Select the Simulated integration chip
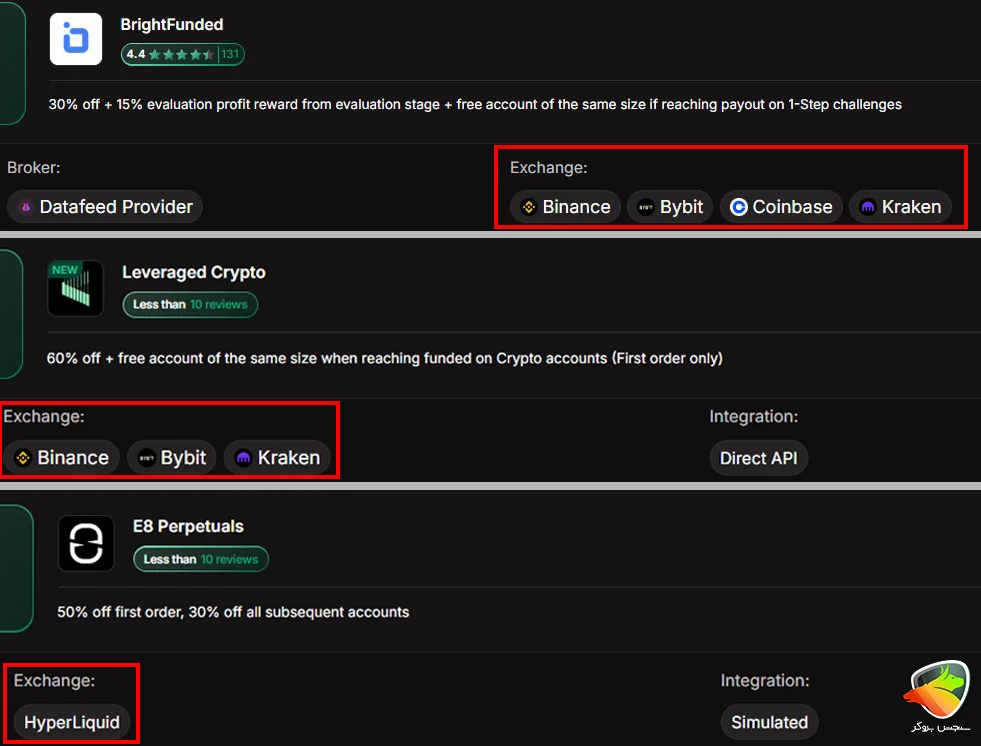Image resolution: width=981 pixels, height=746 pixels. pos(770,722)
